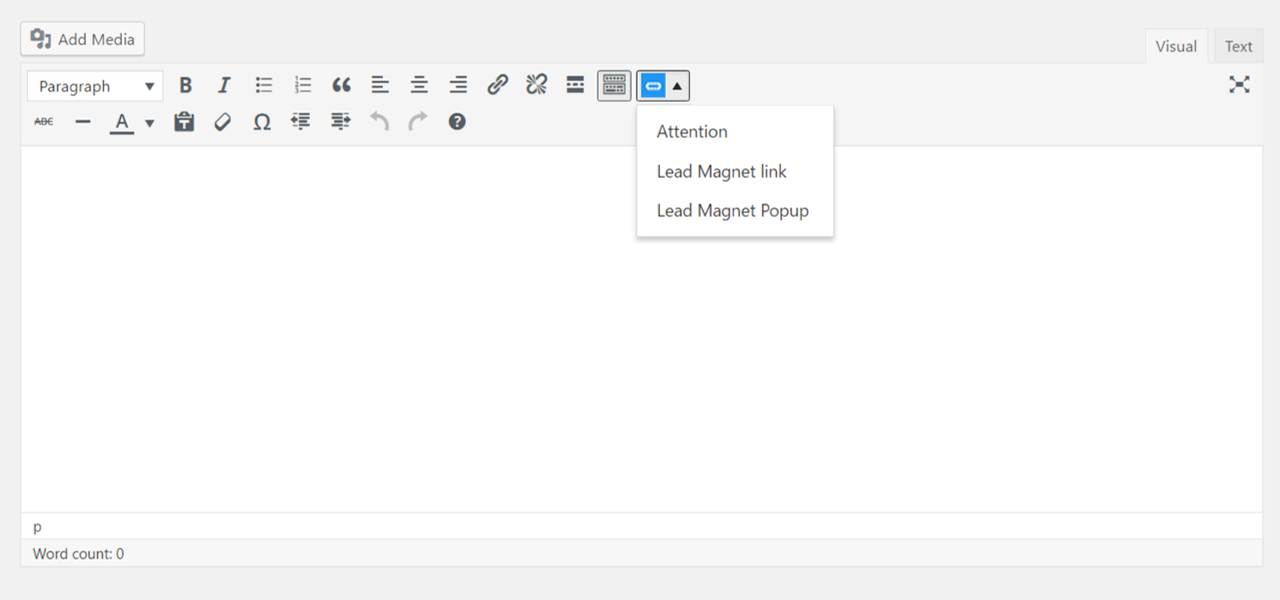Open the text color picker arrow
This screenshot has width=1280, height=600.
point(149,123)
